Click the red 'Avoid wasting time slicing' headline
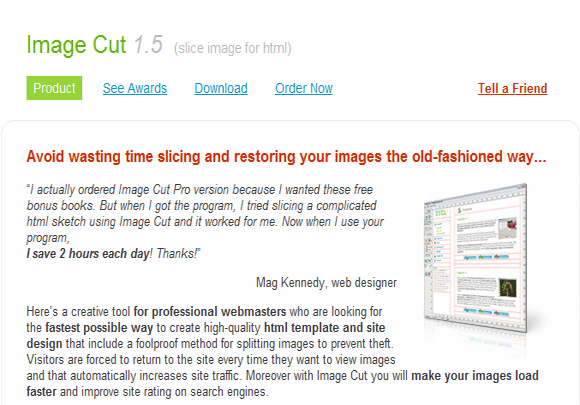 pos(286,156)
